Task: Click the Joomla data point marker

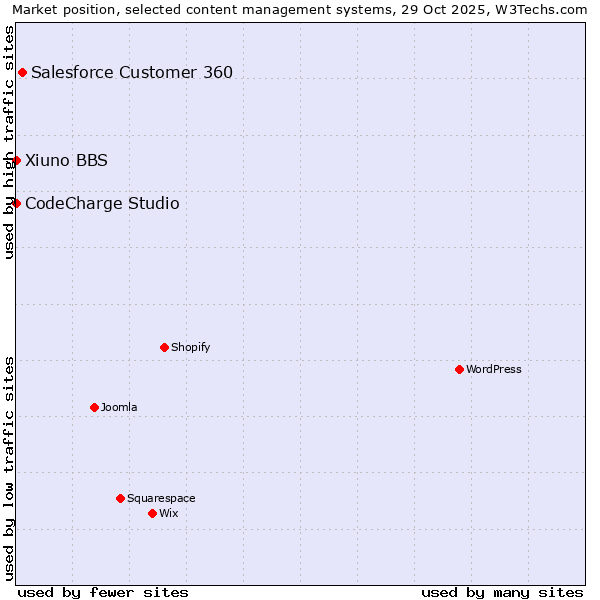Action: 94,407
